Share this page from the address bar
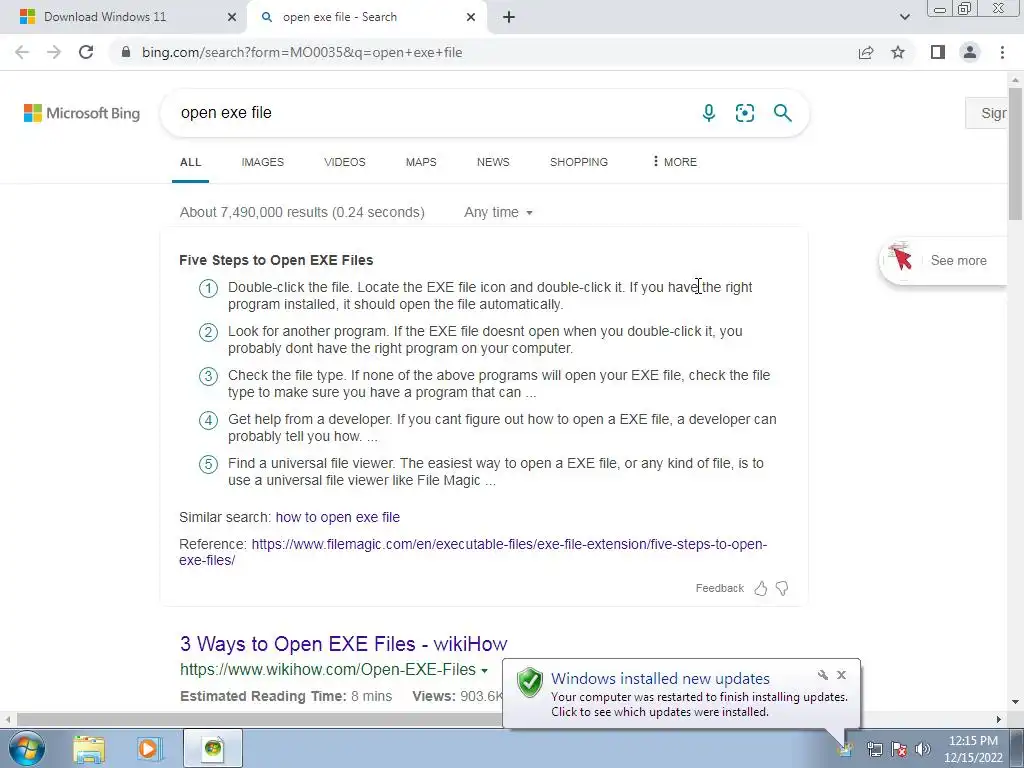This screenshot has height=768, width=1024. pyautogui.click(x=866, y=52)
